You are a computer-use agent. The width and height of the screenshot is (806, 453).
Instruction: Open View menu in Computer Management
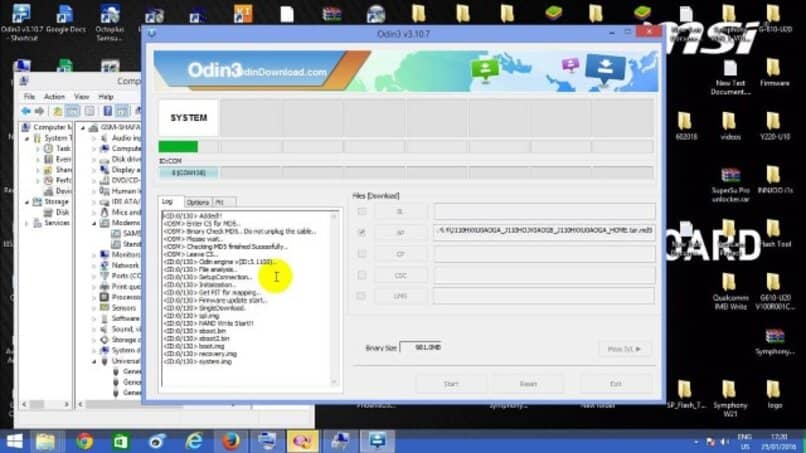point(81,97)
